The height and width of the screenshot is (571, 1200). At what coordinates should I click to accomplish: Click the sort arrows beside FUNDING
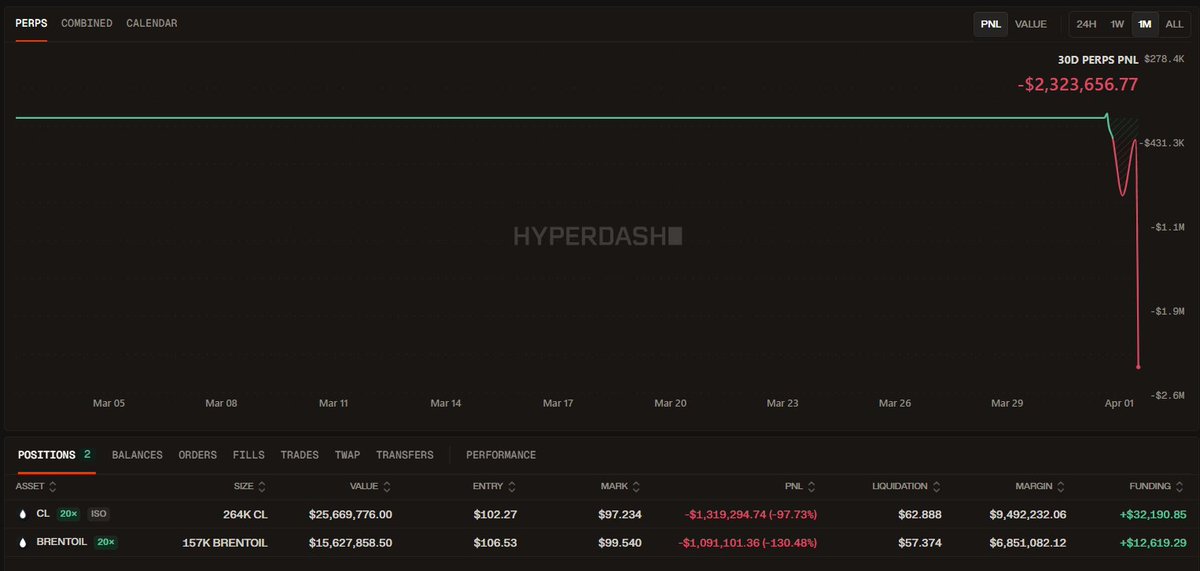(1179, 487)
